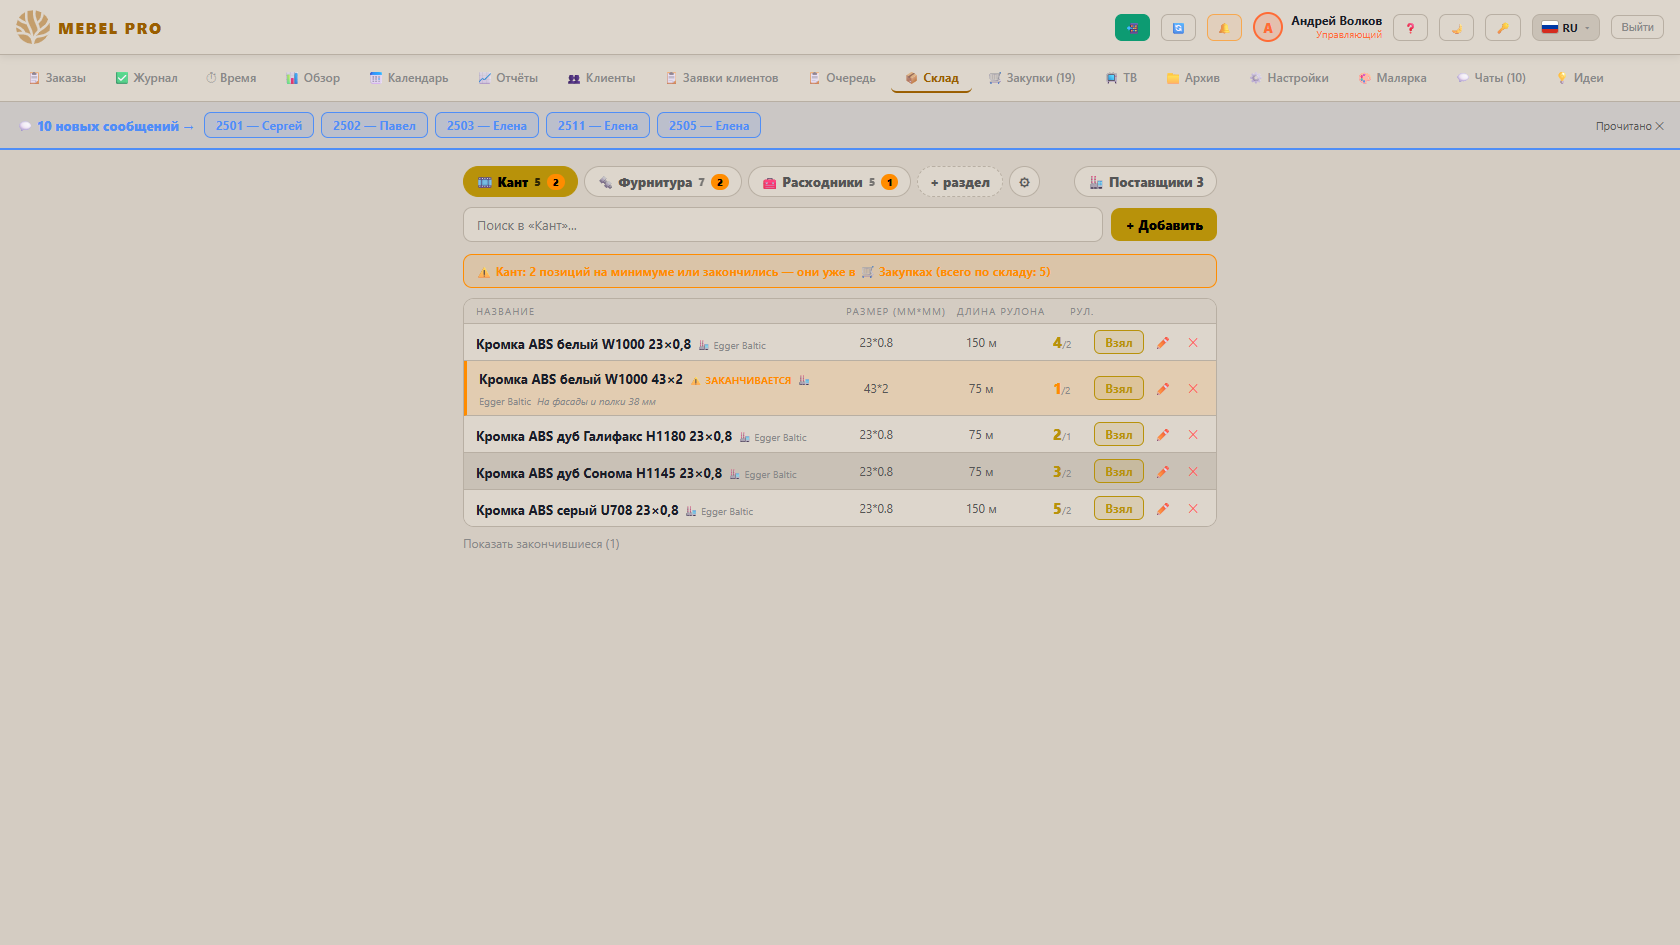Screen dimensions: 1680x945
Task: Click the green phone/import icon button
Action: 1132,28
